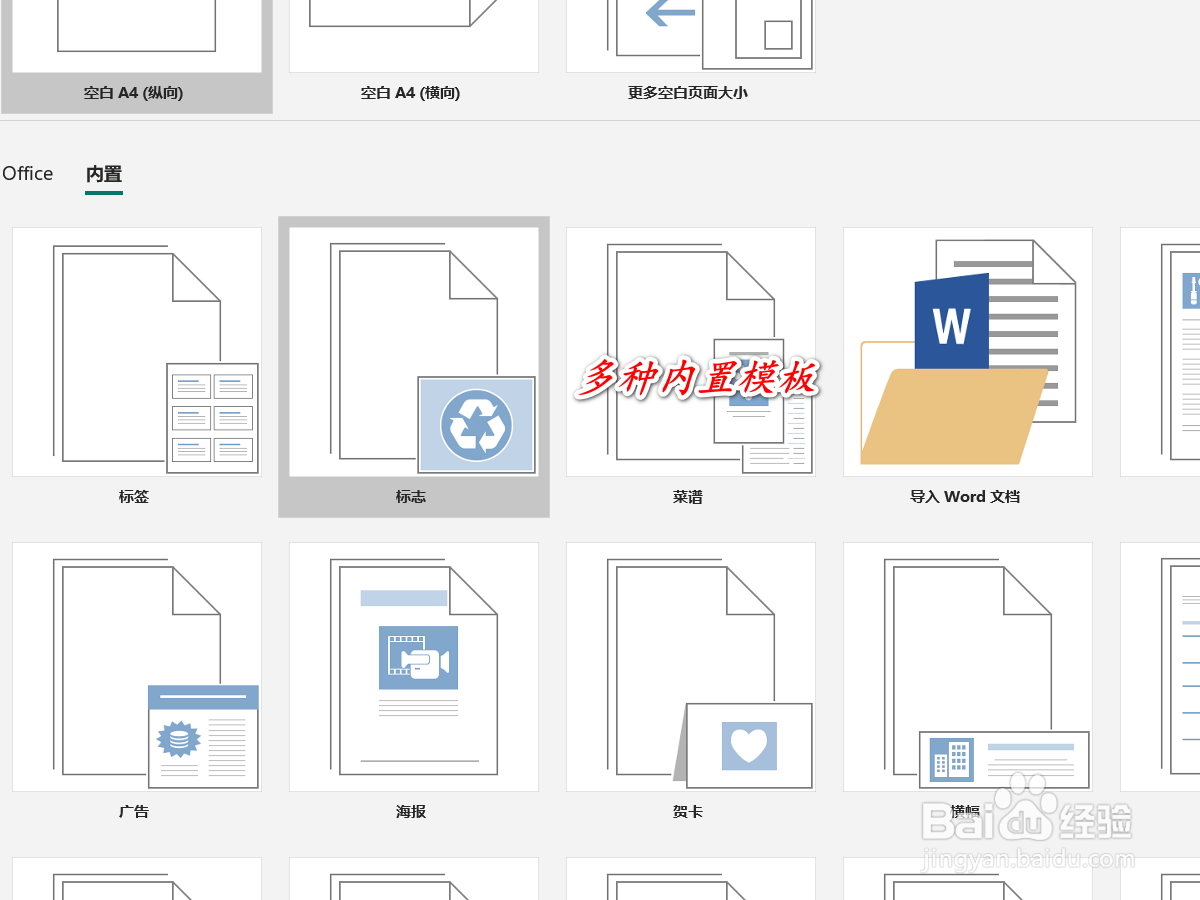Choose the 贺卡 greeting card template
This screenshot has width=1200, height=900.
[x=691, y=667]
